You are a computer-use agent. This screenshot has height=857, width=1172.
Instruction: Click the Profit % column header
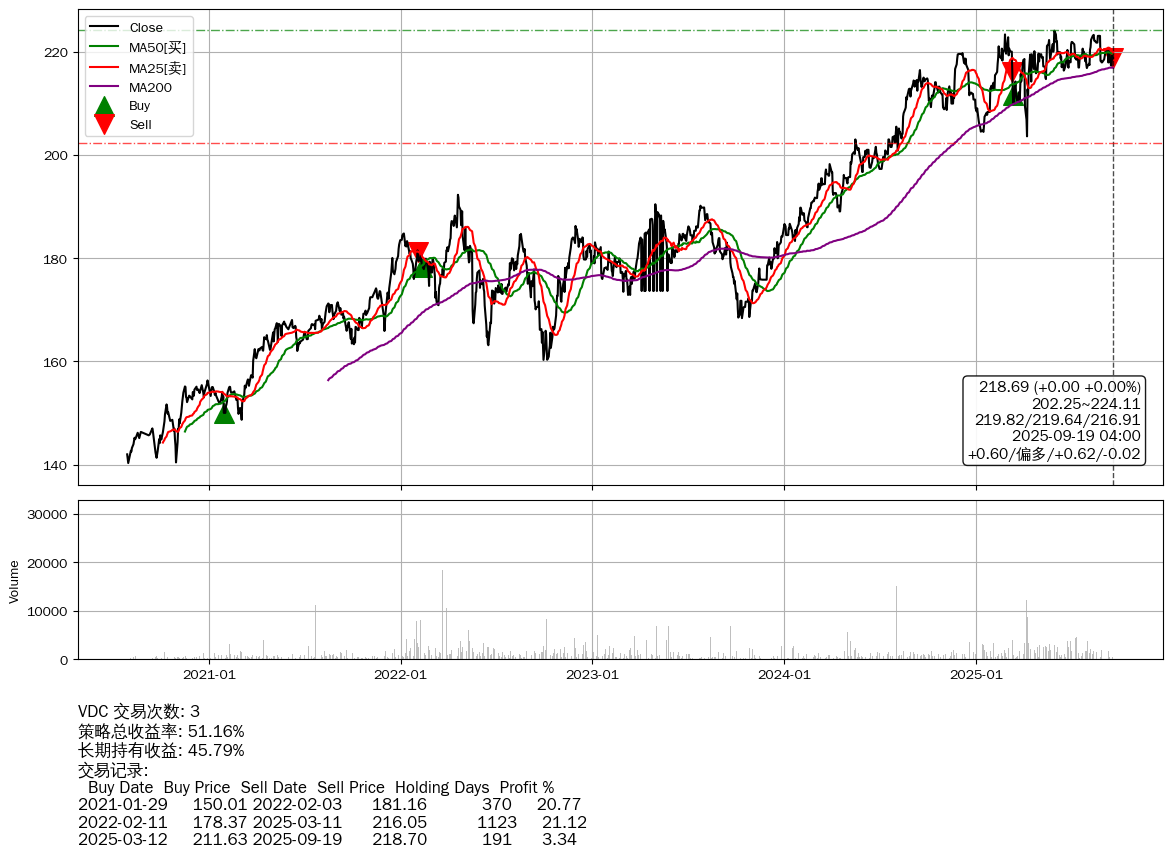[x=526, y=787]
